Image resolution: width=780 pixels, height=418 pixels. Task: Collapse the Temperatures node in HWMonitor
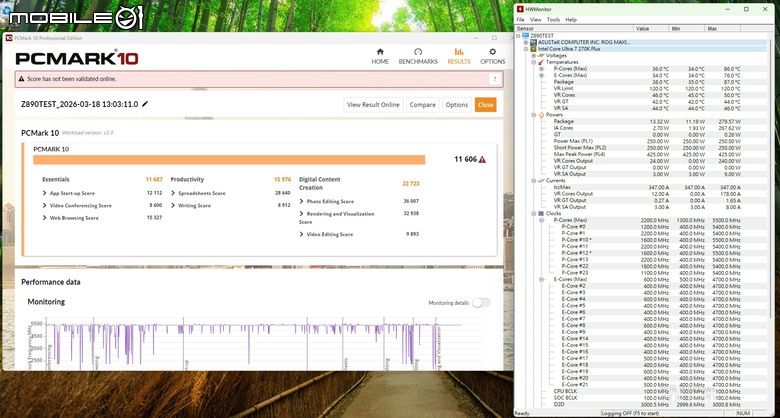tap(534, 62)
